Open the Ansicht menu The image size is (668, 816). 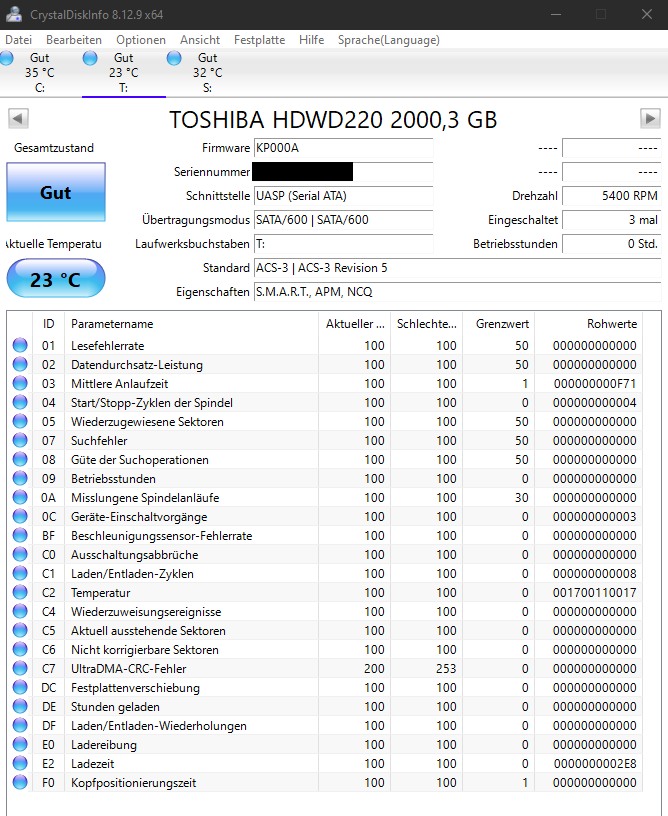coord(200,40)
